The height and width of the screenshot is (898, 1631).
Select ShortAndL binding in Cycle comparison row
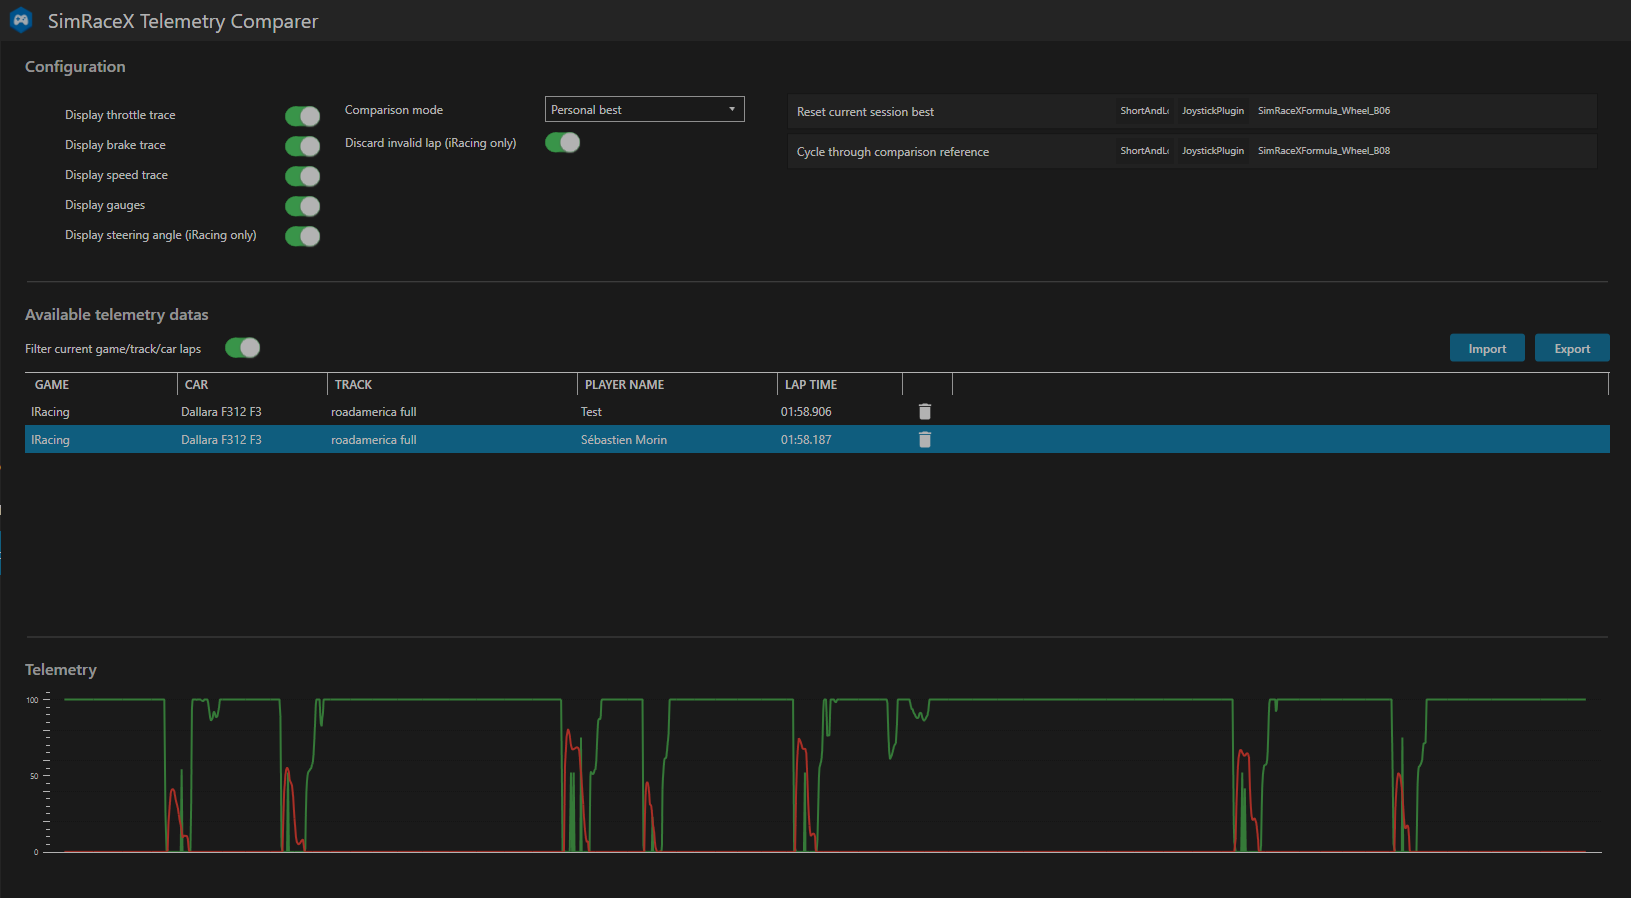tap(1144, 151)
